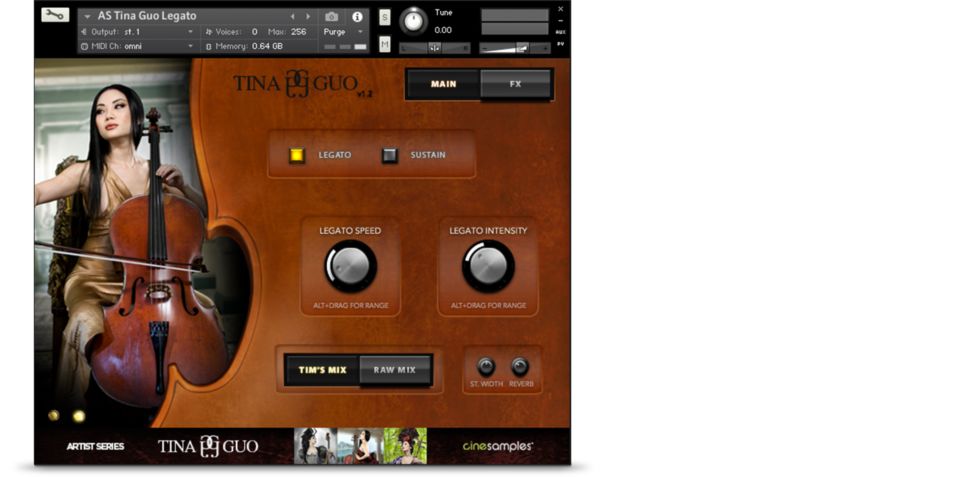Image resolution: width=960 pixels, height=477 pixels.
Task: Switch to the FX tab
Action: (515, 84)
